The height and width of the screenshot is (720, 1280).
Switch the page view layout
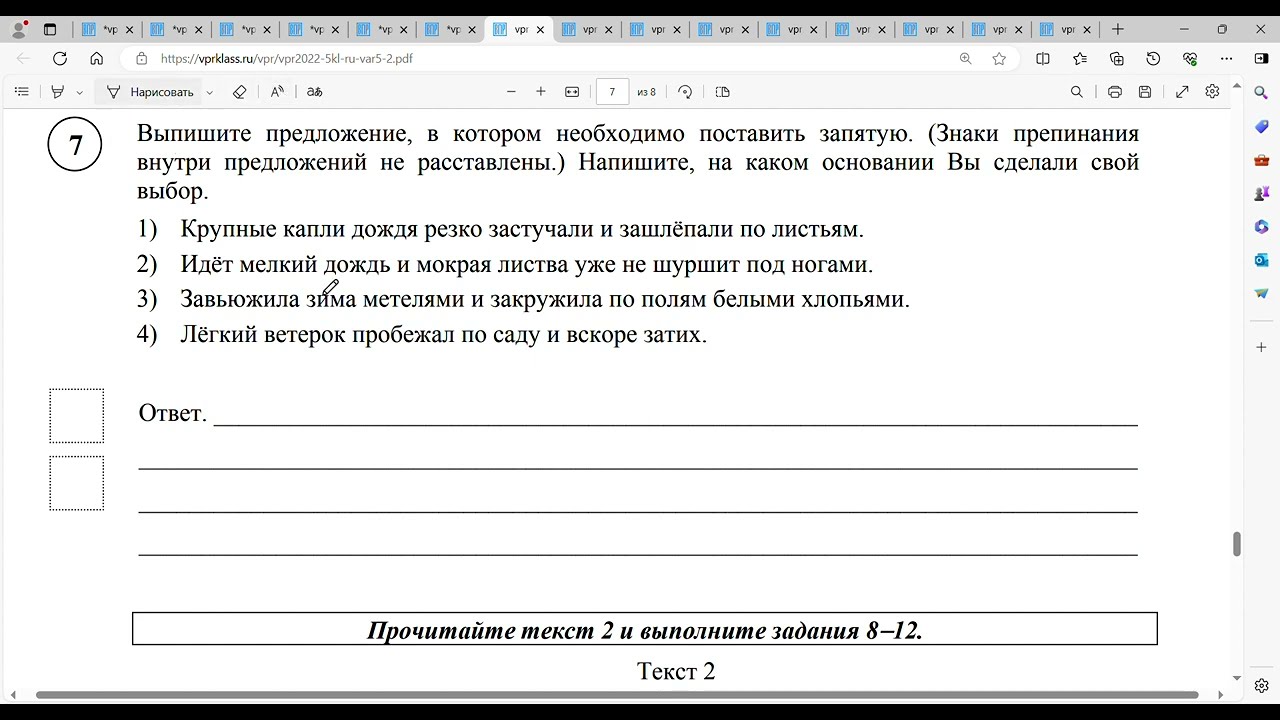point(723,92)
